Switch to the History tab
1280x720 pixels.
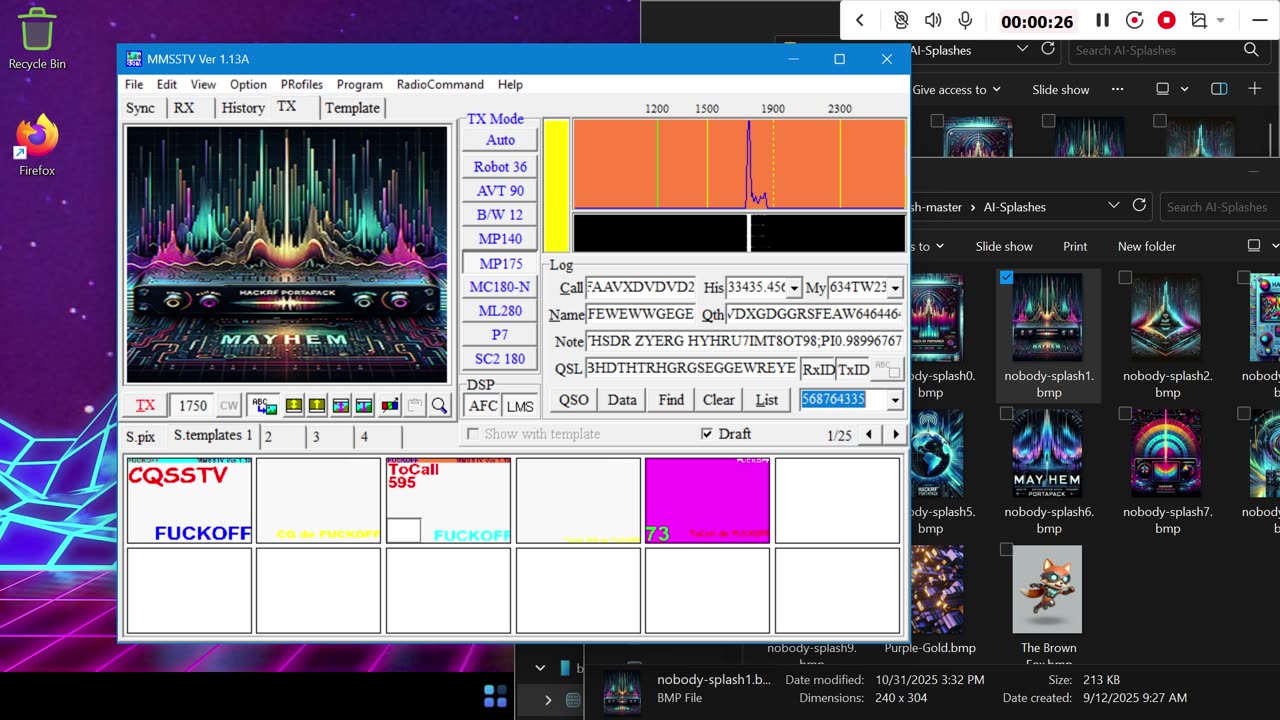[243, 108]
